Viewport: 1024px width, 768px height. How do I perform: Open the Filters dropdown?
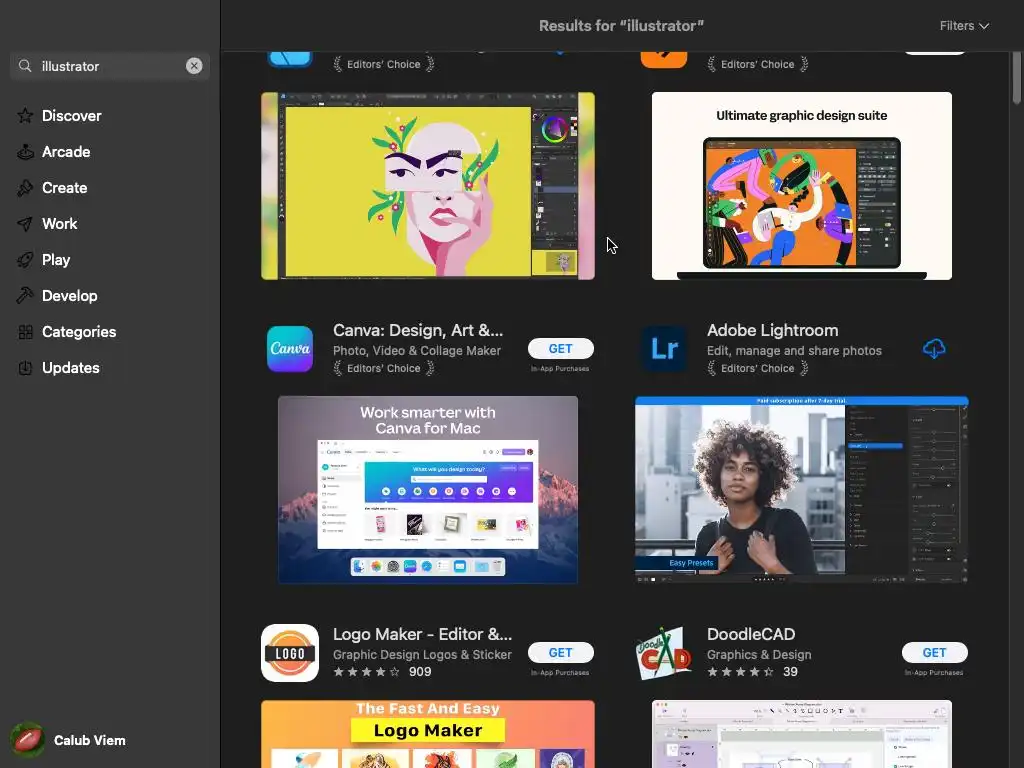coord(964,25)
